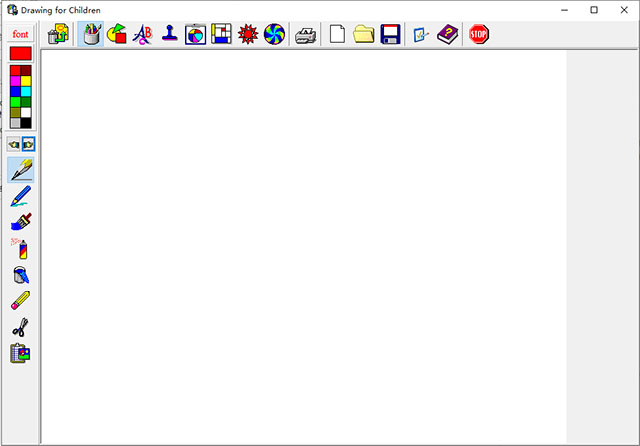640x446 pixels.
Task: Maximize the Drawing for Children window
Action: [594, 10]
